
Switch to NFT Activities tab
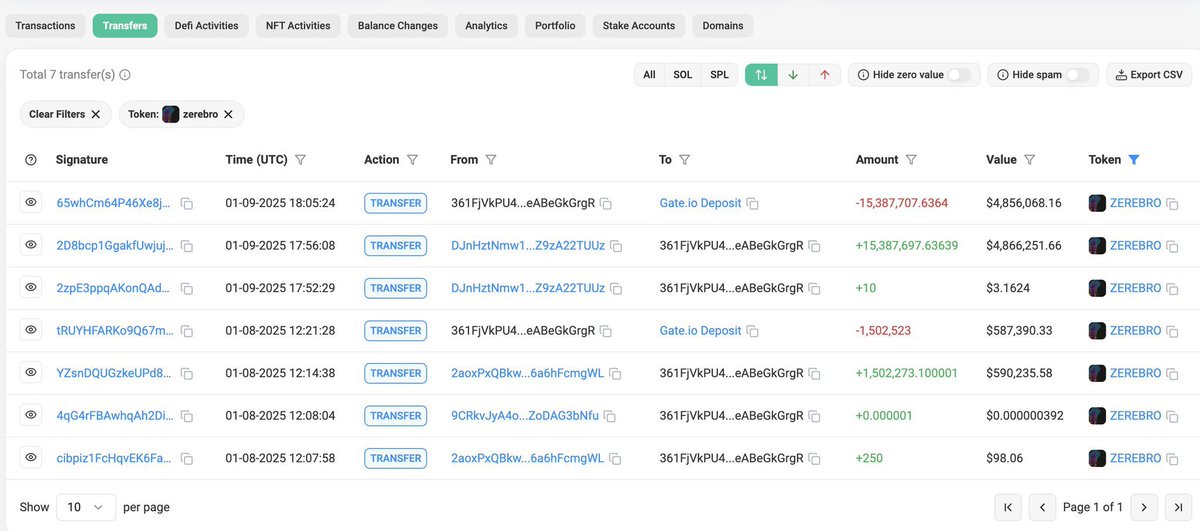[298, 26]
